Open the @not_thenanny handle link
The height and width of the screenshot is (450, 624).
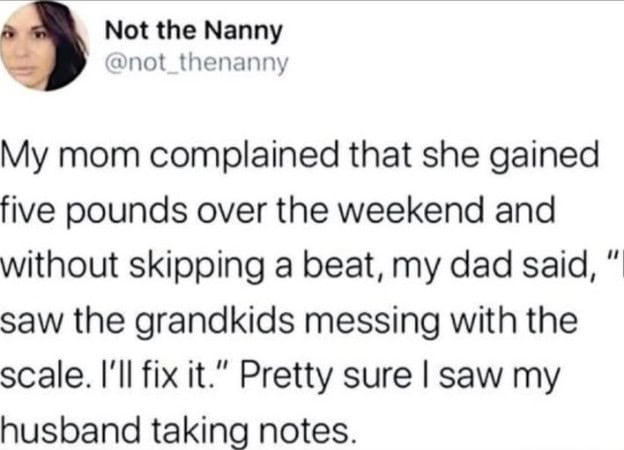point(197,64)
